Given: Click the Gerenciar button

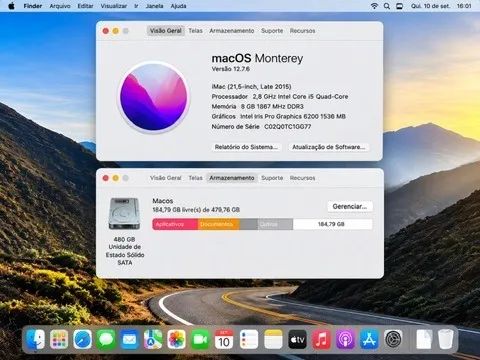Looking at the screenshot, I should [x=350, y=207].
